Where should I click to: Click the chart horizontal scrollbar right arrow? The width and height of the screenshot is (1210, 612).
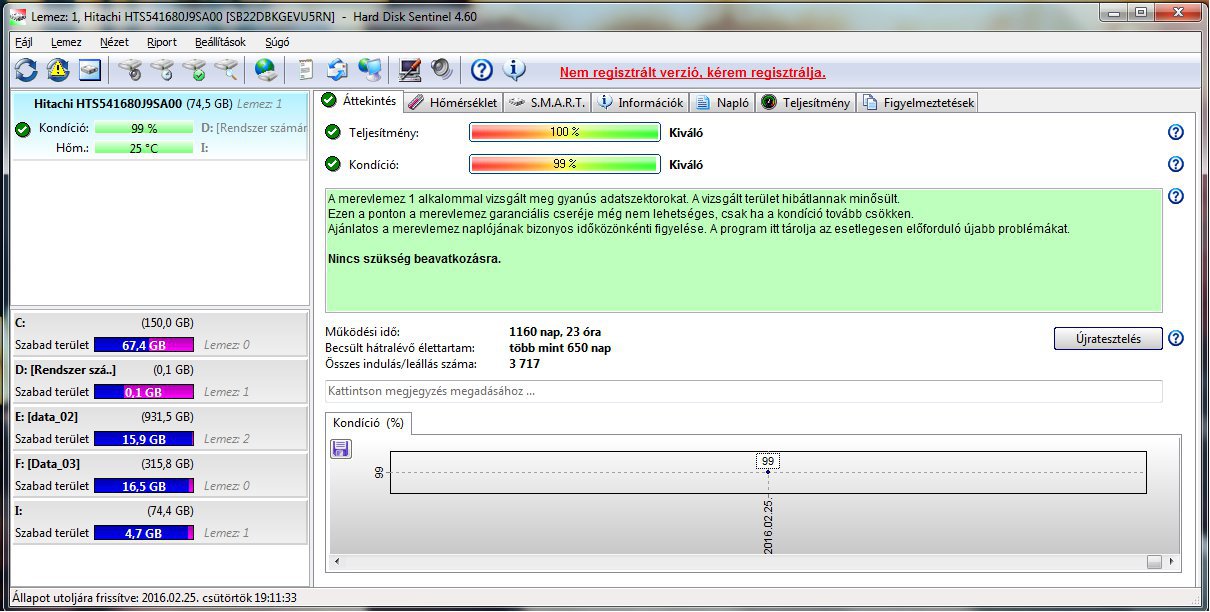click(1172, 562)
